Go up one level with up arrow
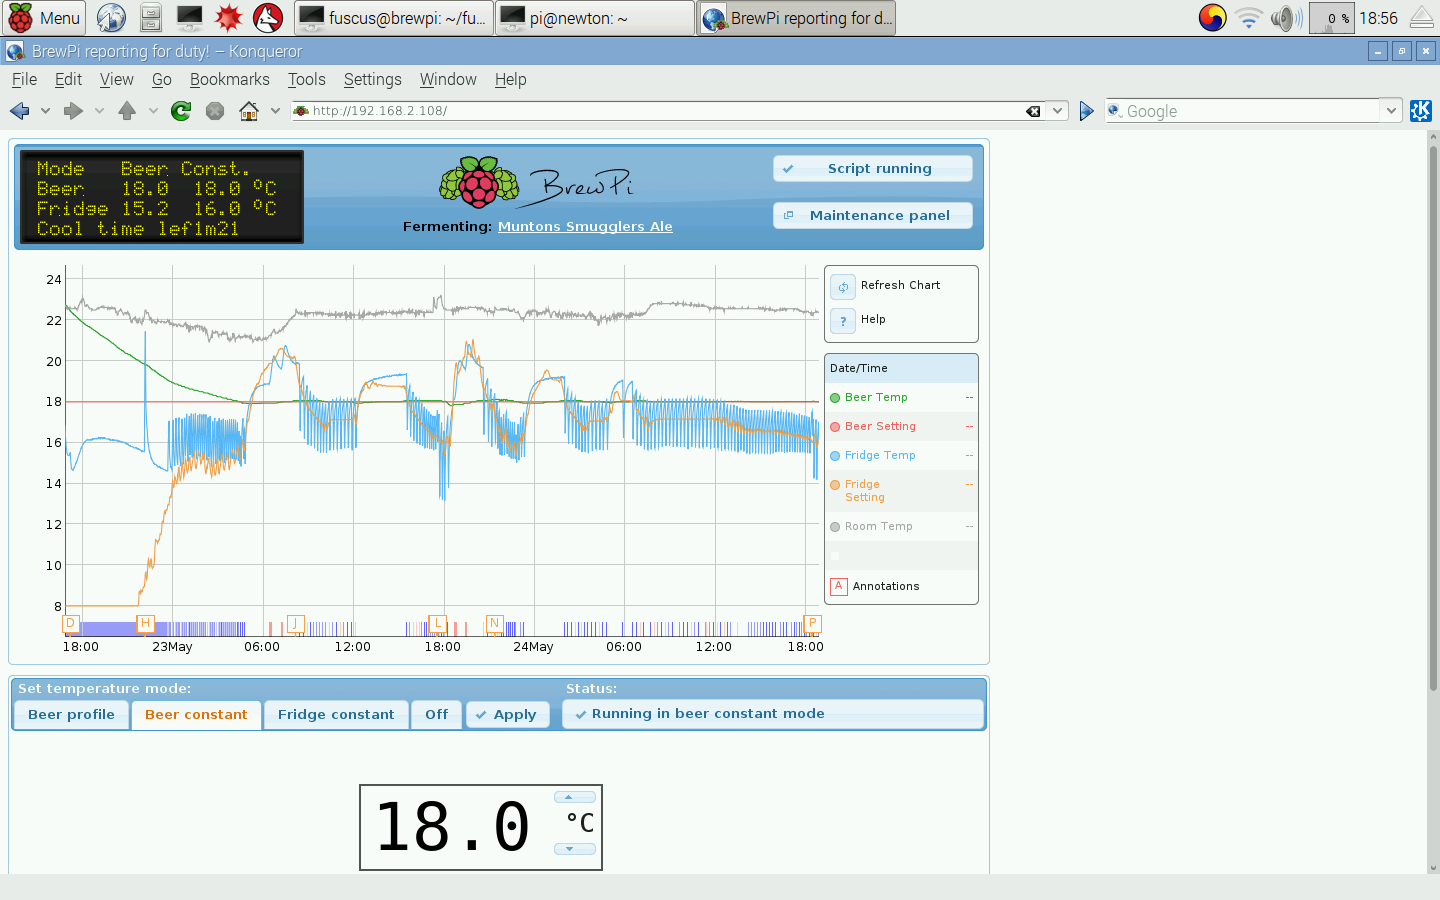 pos(127,111)
